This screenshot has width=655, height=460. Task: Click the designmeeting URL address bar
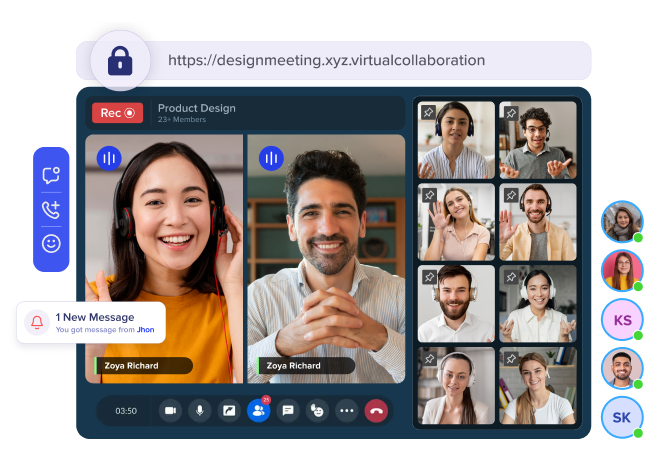(x=326, y=60)
